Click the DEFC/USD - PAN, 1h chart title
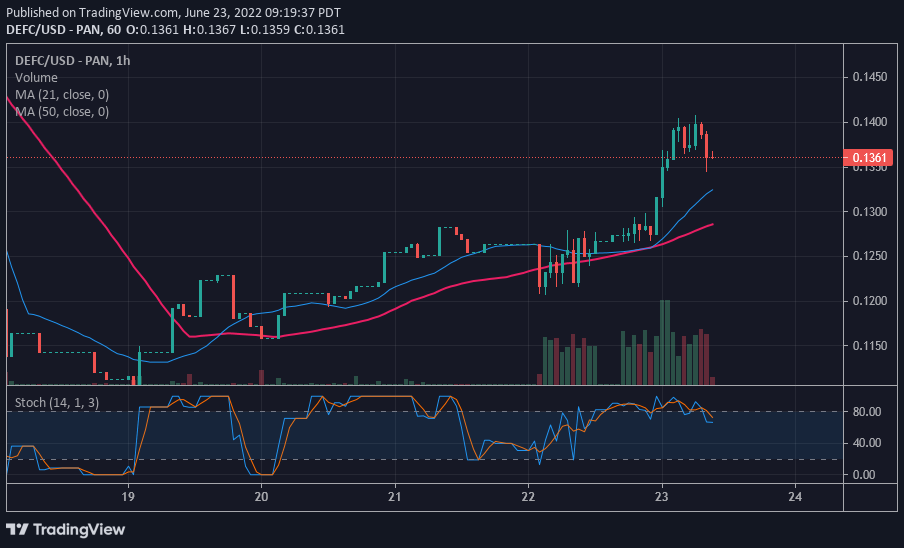This screenshot has width=904, height=548. (73, 61)
